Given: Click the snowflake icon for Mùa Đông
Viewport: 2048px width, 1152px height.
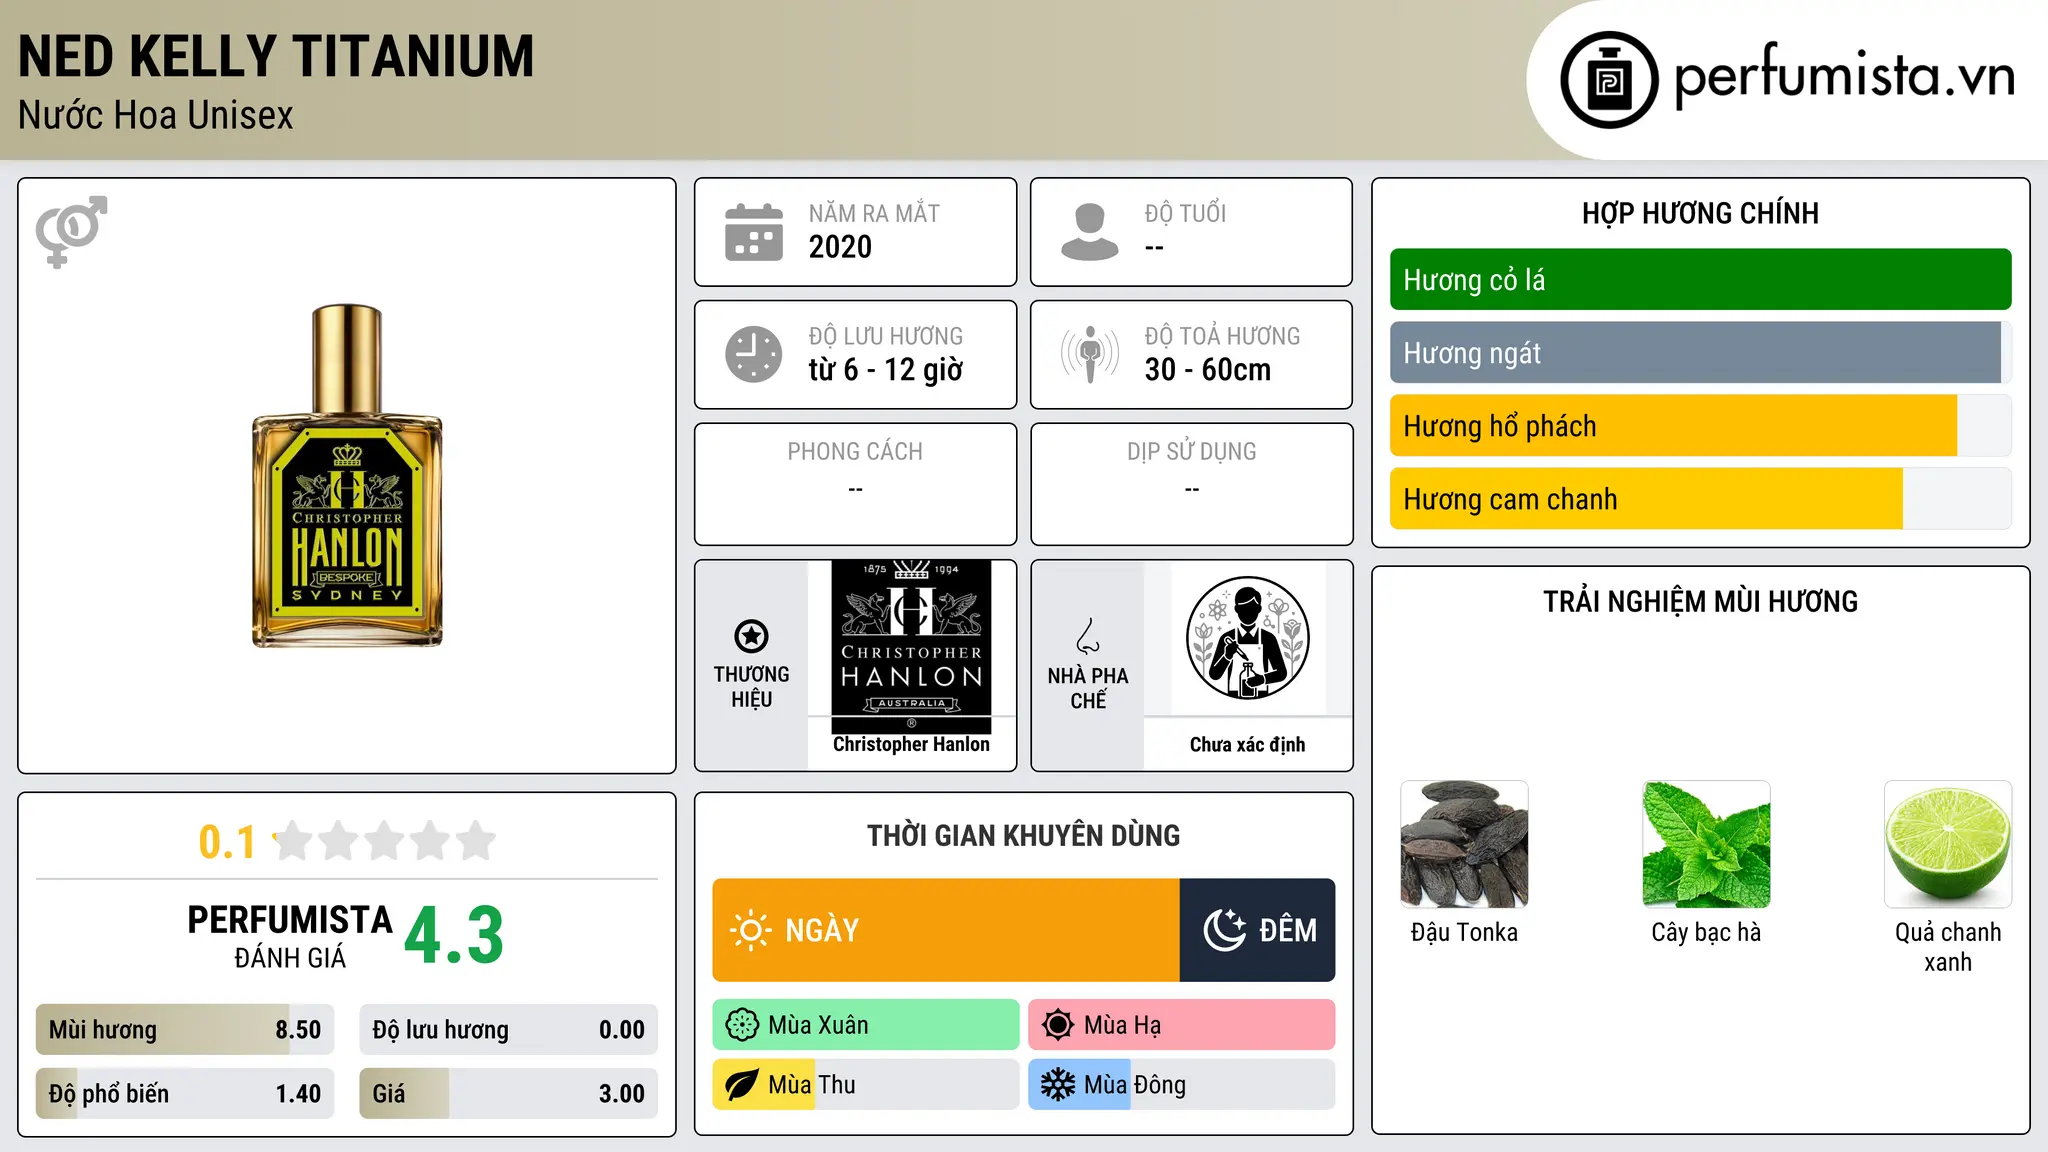Looking at the screenshot, I should coord(1058,1085).
